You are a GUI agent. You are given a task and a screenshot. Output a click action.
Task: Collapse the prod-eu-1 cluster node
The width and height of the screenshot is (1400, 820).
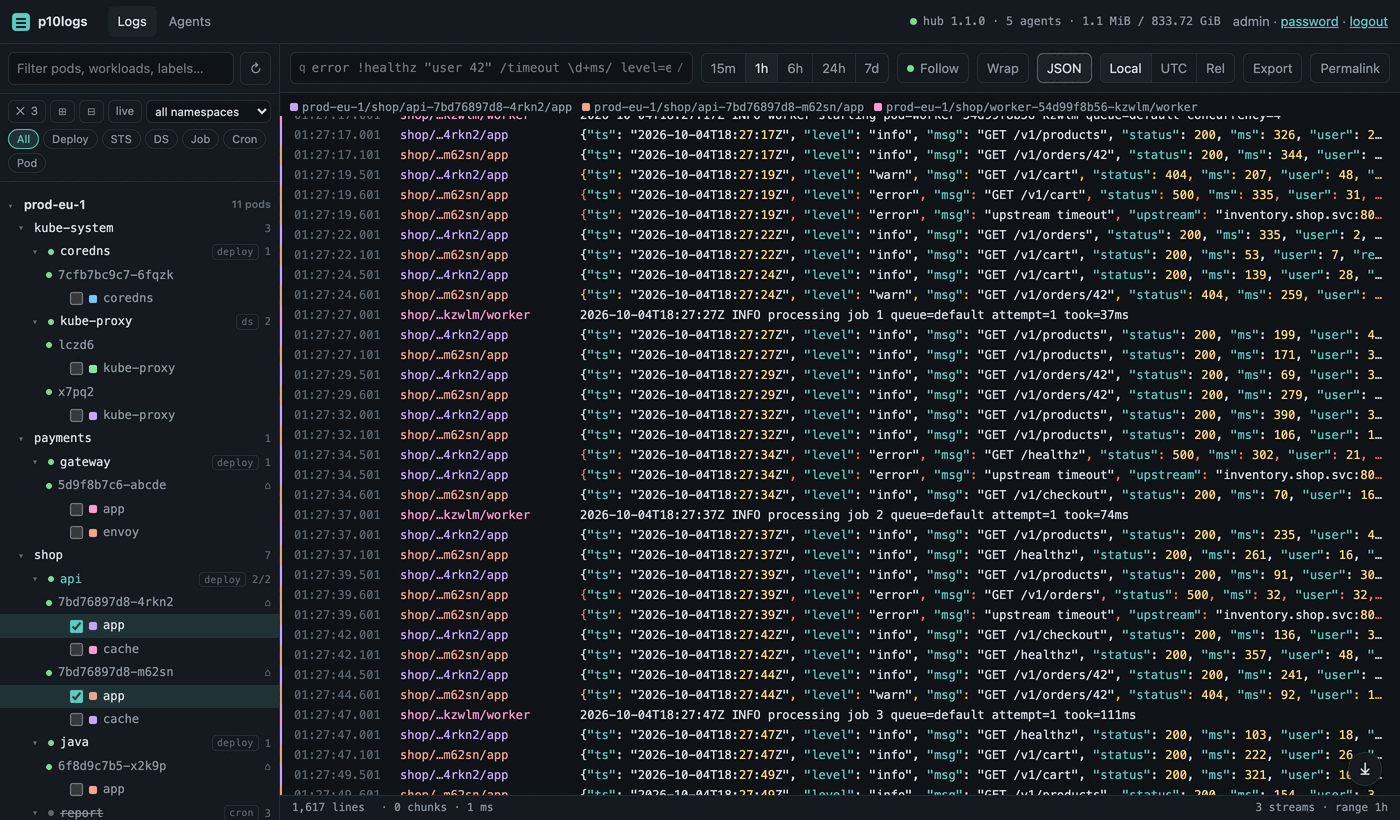click(11, 205)
